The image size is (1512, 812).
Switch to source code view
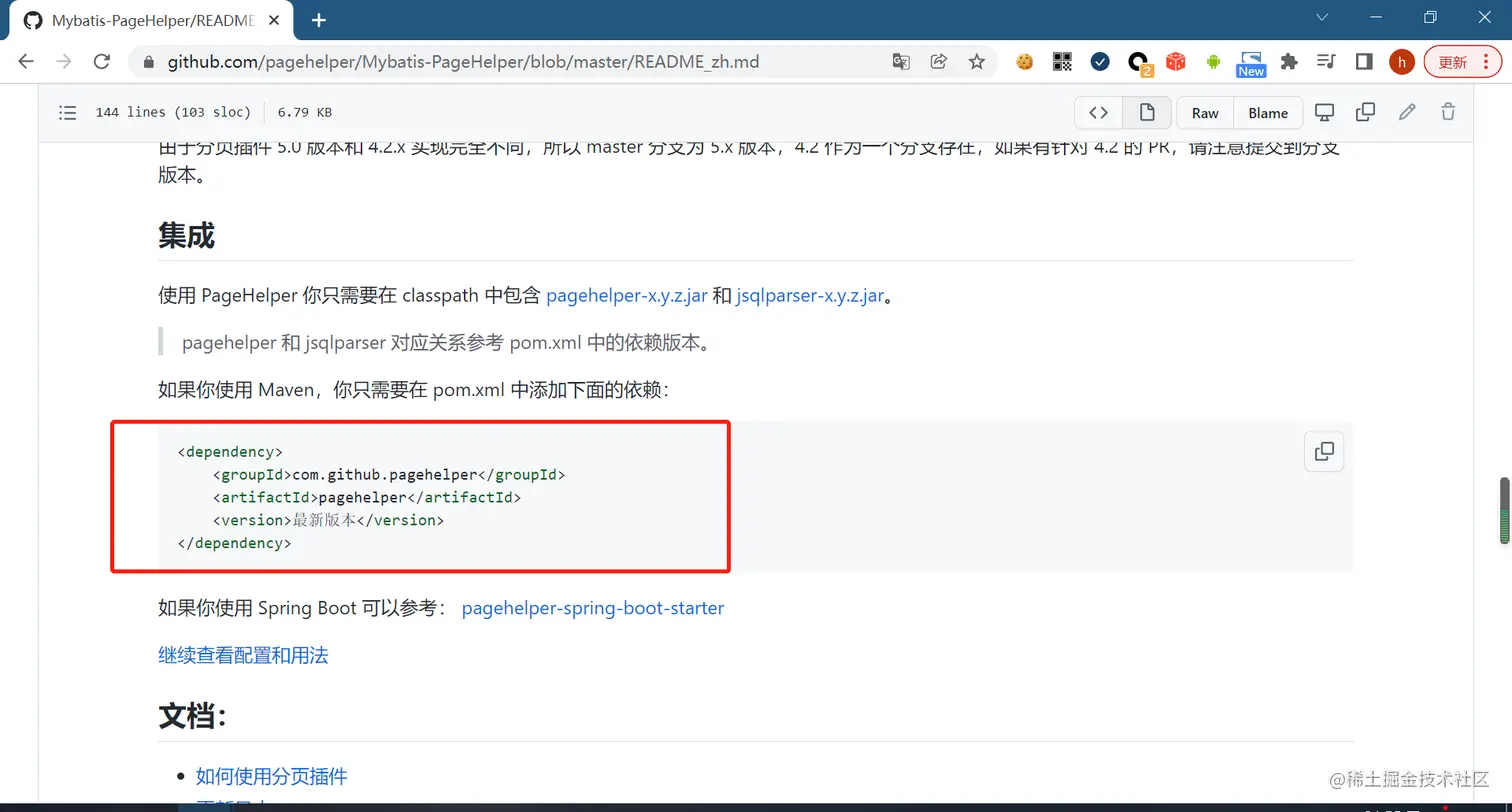pos(1098,113)
